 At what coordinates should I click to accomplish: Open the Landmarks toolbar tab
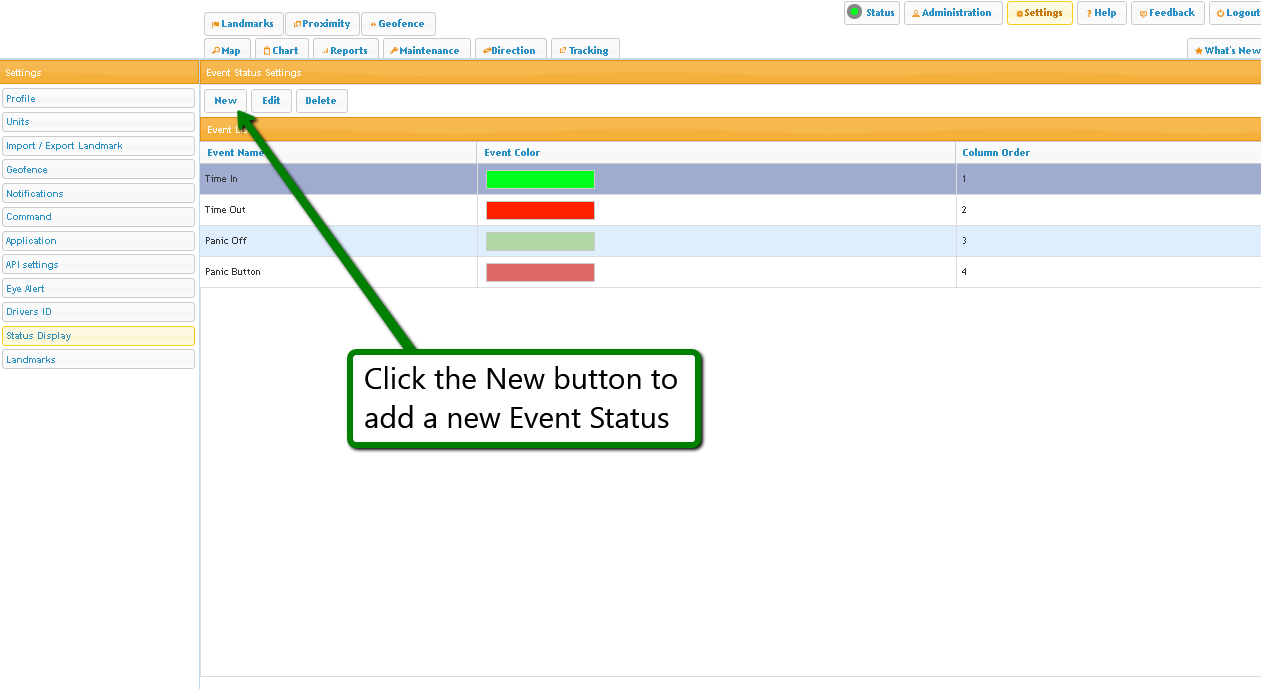point(243,24)
